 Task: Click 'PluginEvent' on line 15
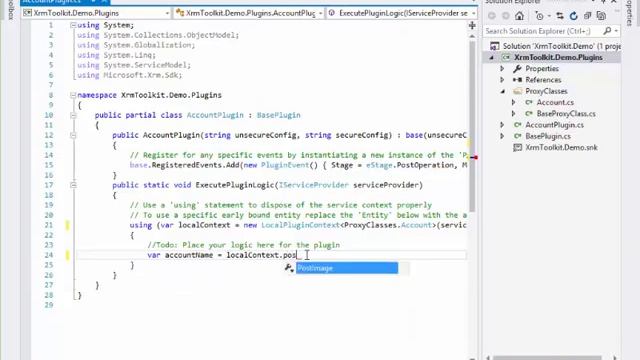click(x=285, y=165)
